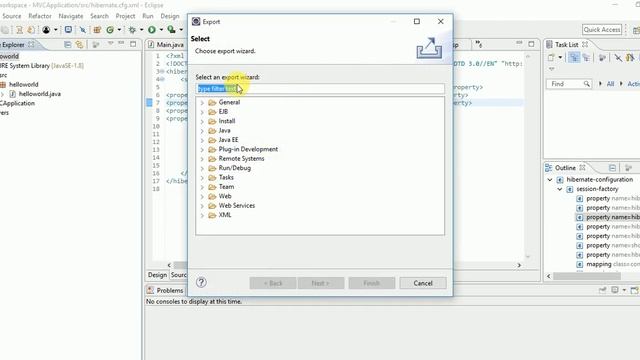640x360 pixels.
Task: Expand the EJB export category
Action: (202, 112)
